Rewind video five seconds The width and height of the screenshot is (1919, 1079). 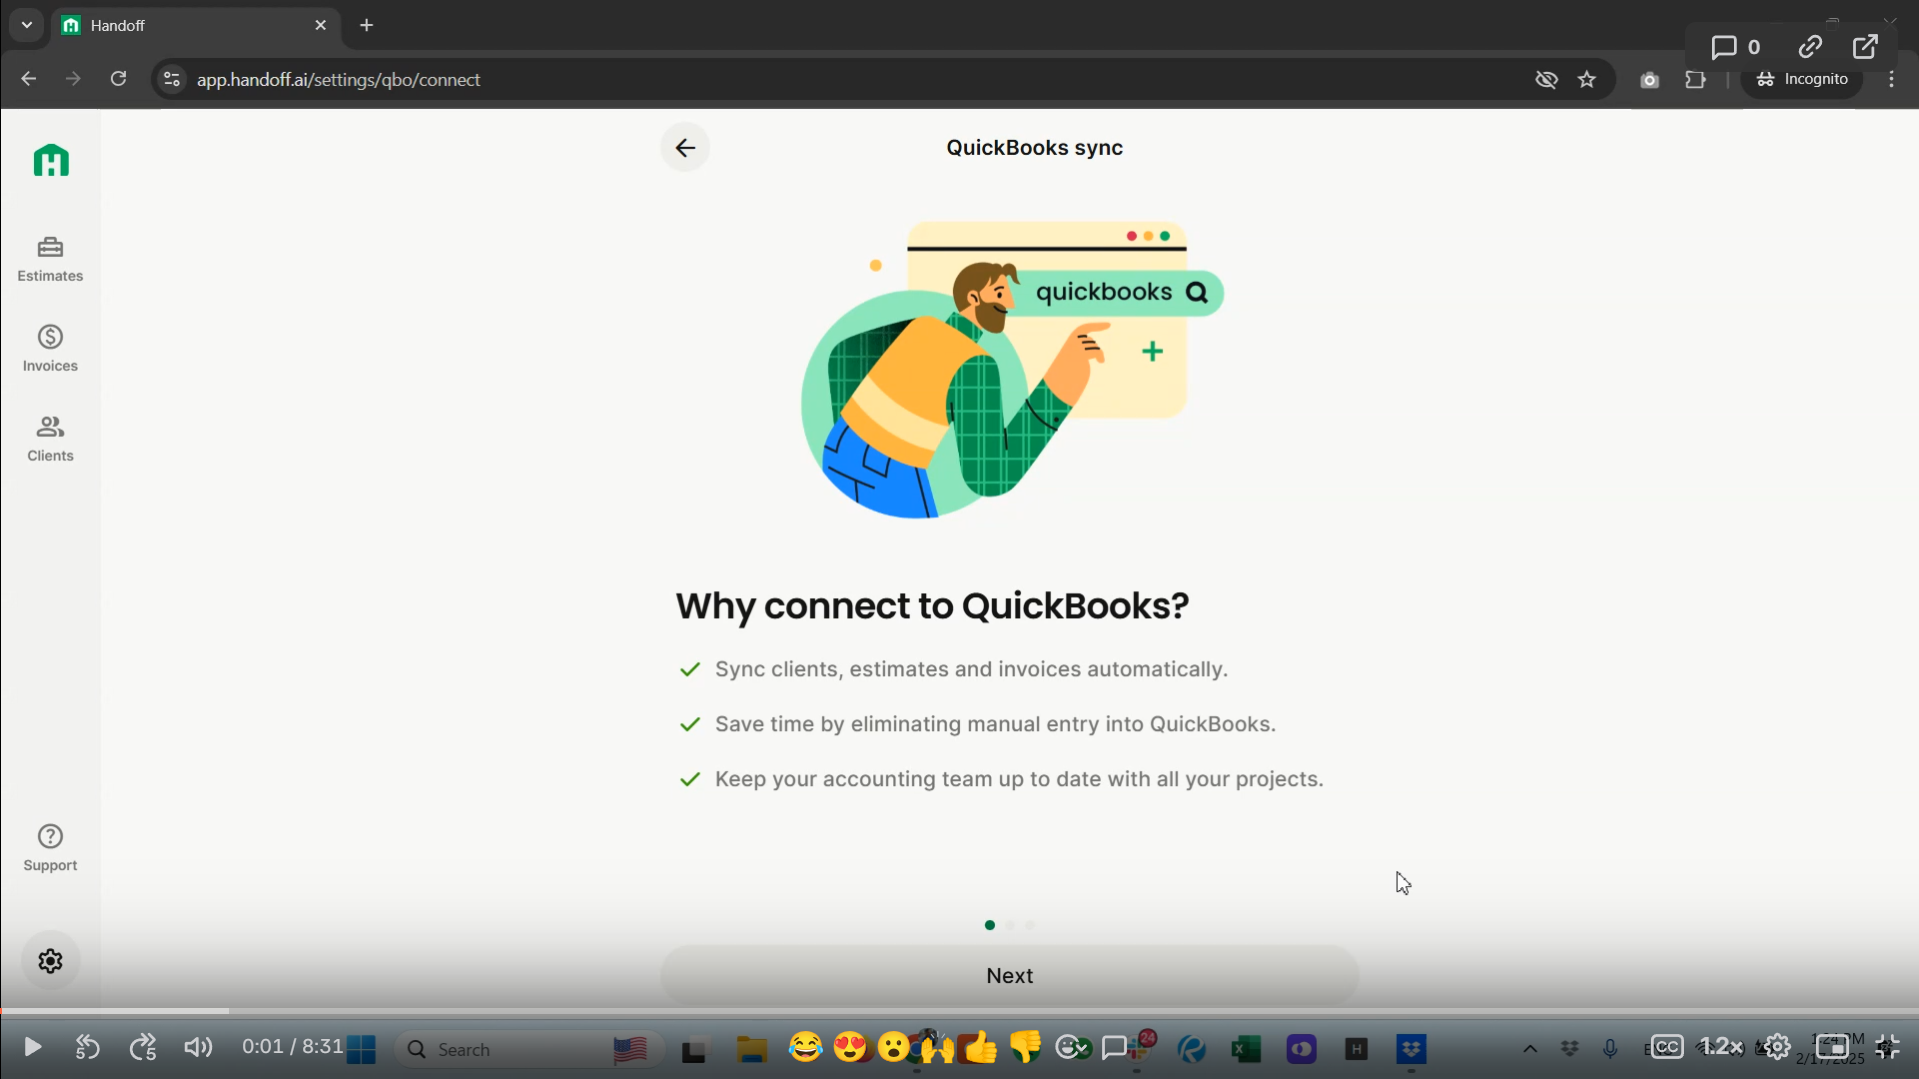pyautogui.click(x=88, y=1047)
